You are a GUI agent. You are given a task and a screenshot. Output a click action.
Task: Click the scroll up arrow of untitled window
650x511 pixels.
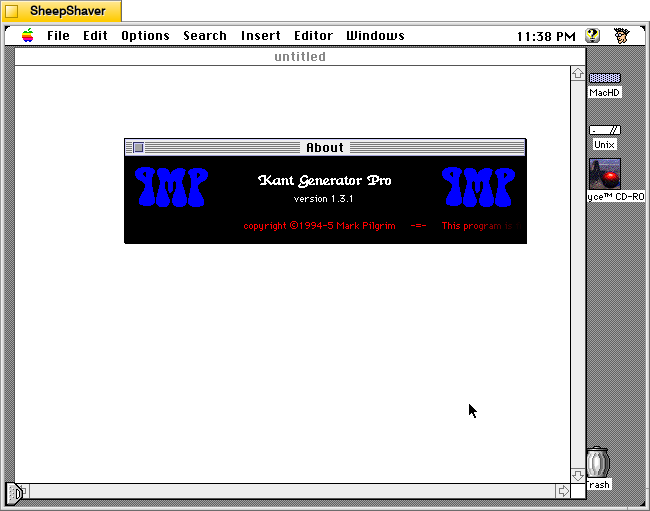click(x=578, y=73)
